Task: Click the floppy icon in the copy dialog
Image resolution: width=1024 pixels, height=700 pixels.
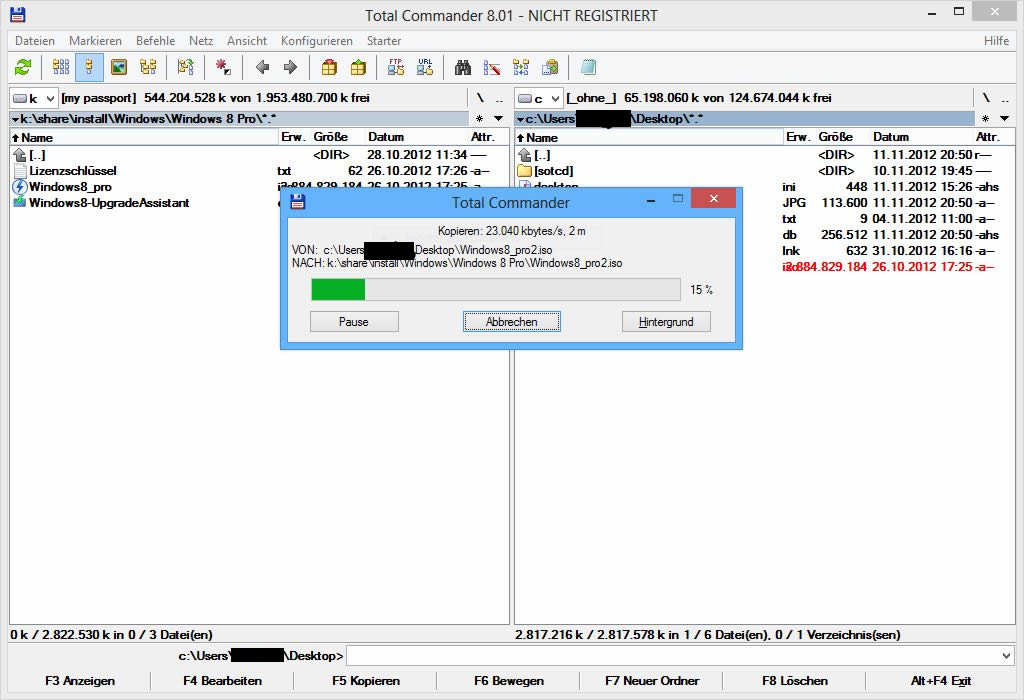Action: [x=298, y=201]
